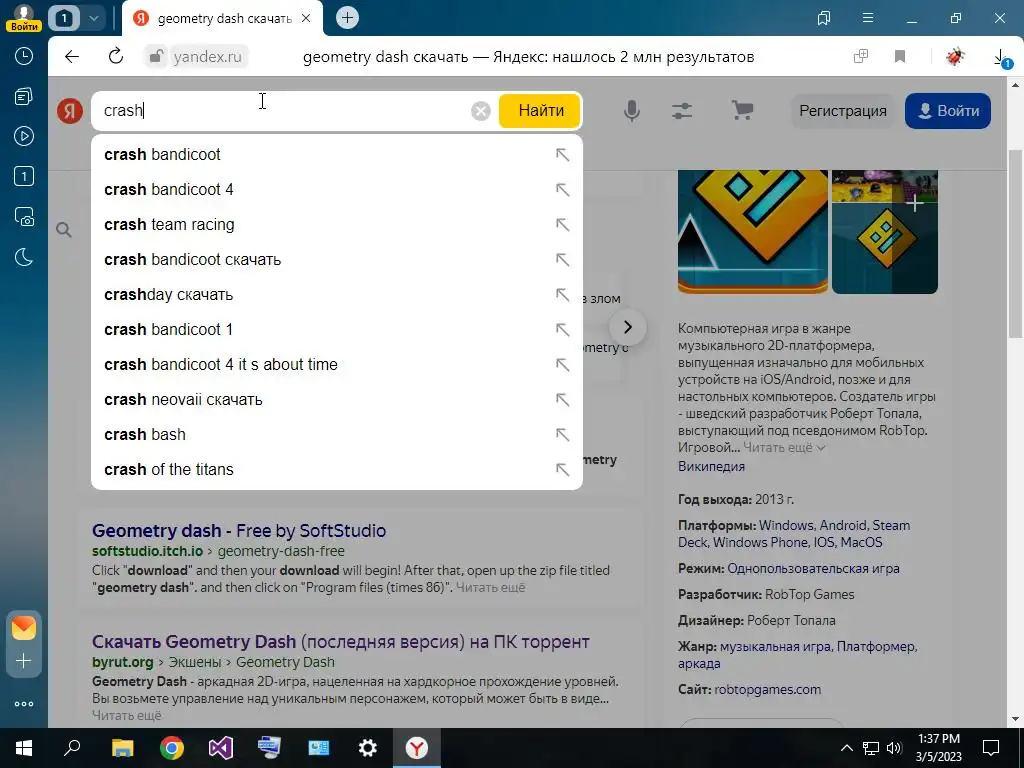1024x768 pixels.
Task: Open the Windows Start menu
Action: 24,748
